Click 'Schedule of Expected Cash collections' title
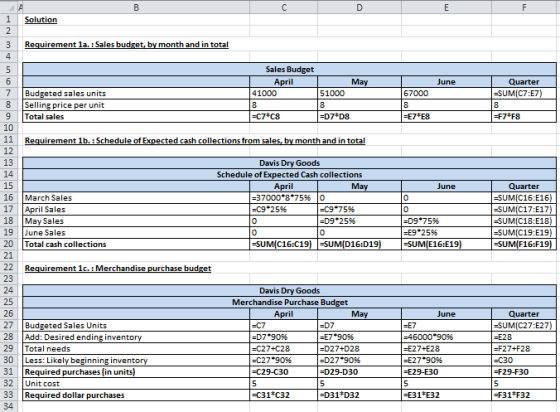Viewport: 560px width, 412px height. coord(289,175)
